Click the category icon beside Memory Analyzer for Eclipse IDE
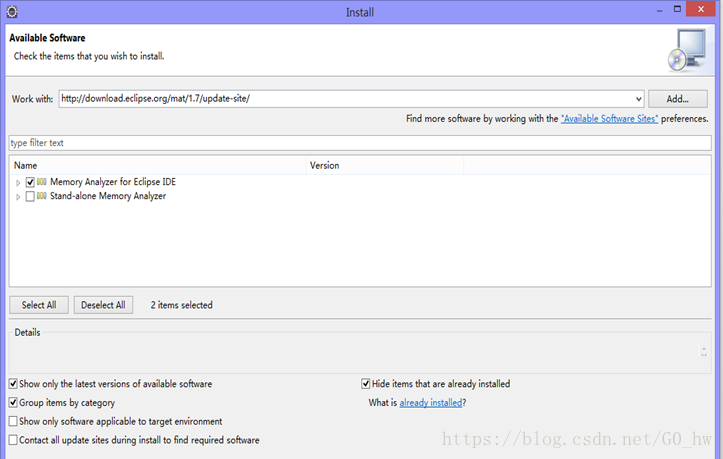This screenshot has height=459, width=723. (x=41, y=182)
